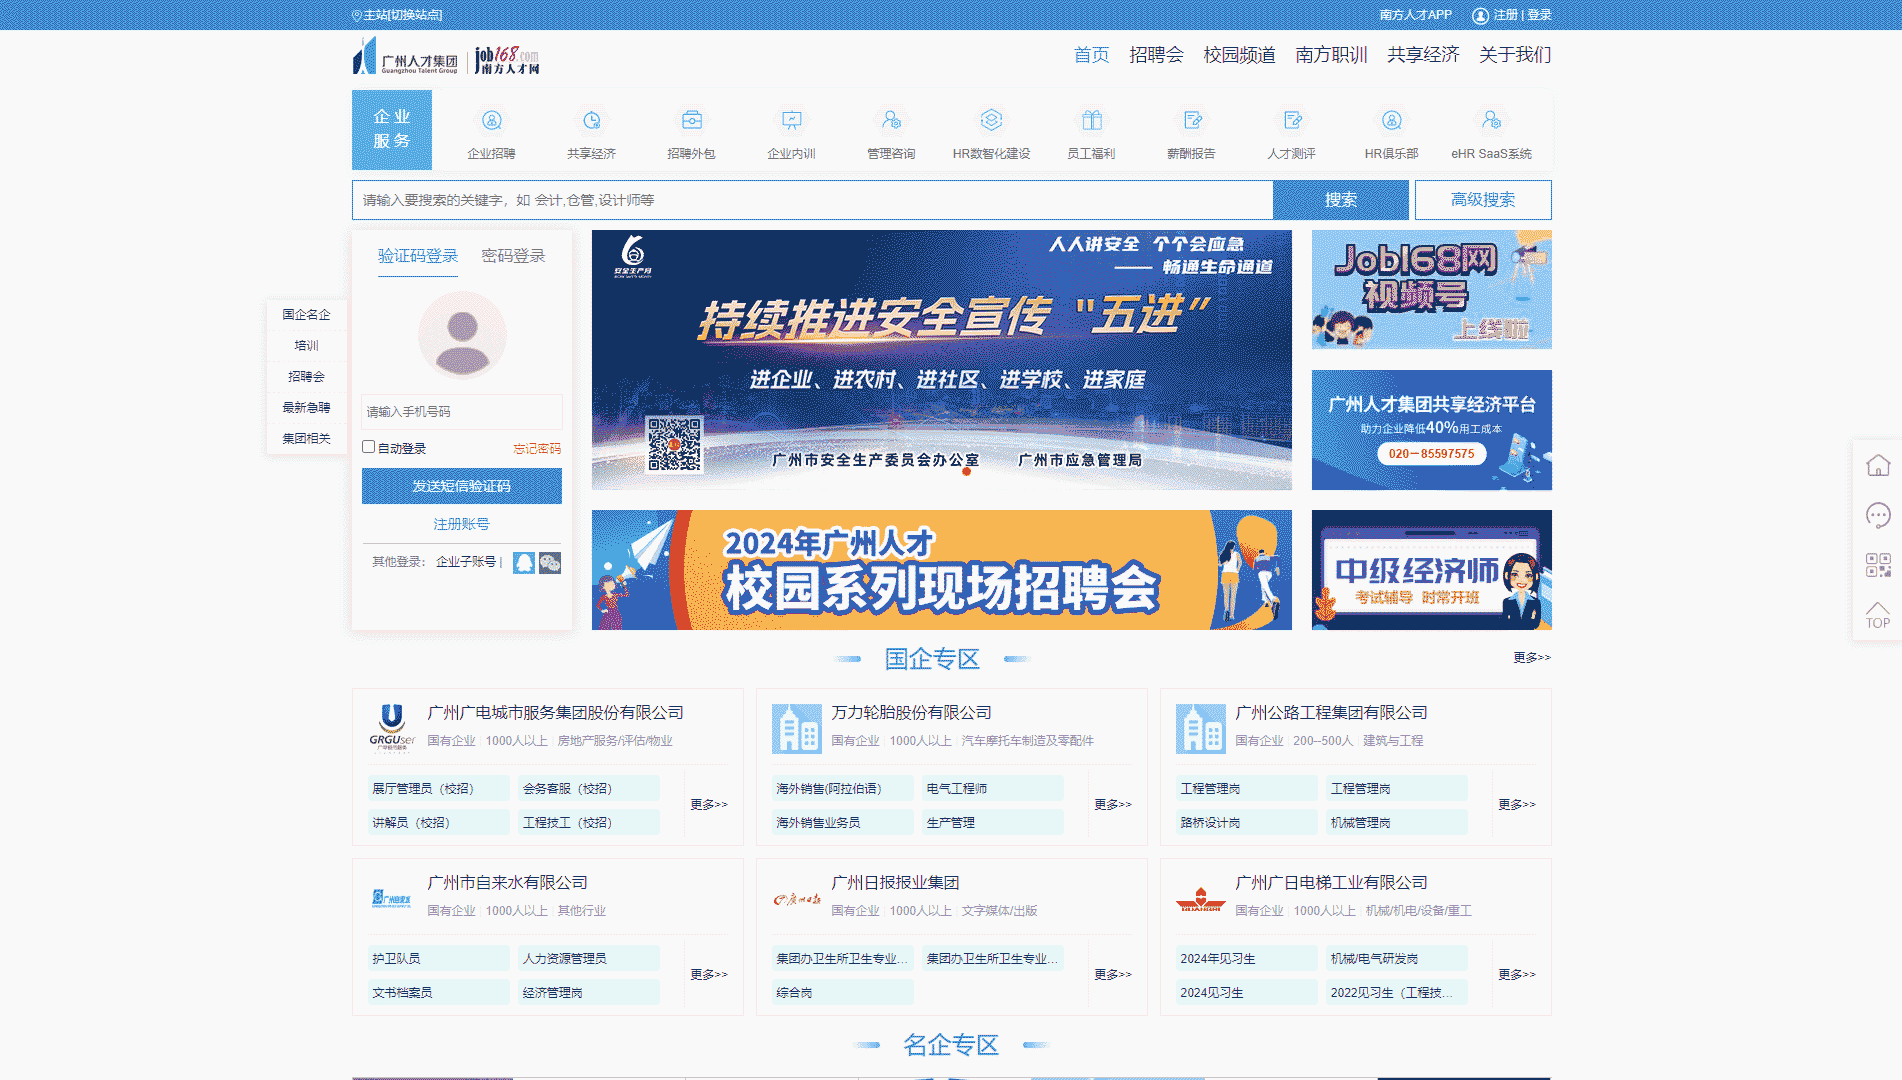The width and height of the screenshot is (1902, 1080).
Task: Jump to 培训 in side menu
Action: point(306,345)
